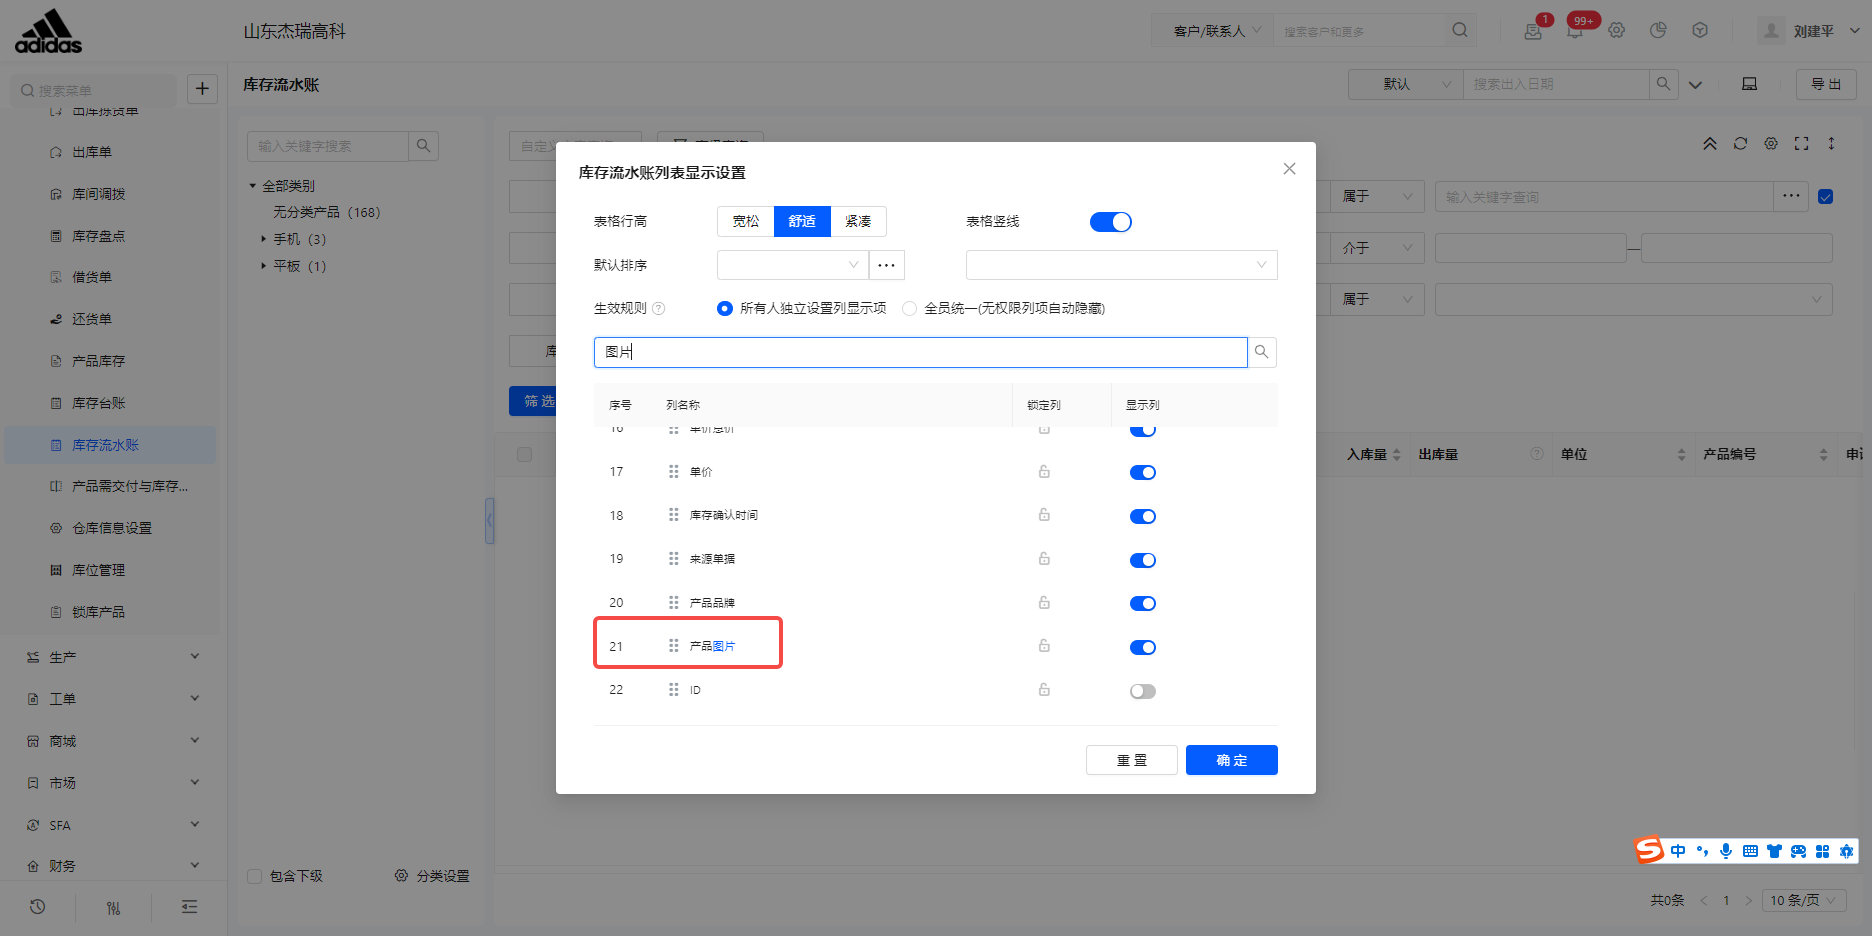This screenshot has width=1872, height=936.
Task: Toggle display switch for 来源单据
Action: coord(1143,560)
